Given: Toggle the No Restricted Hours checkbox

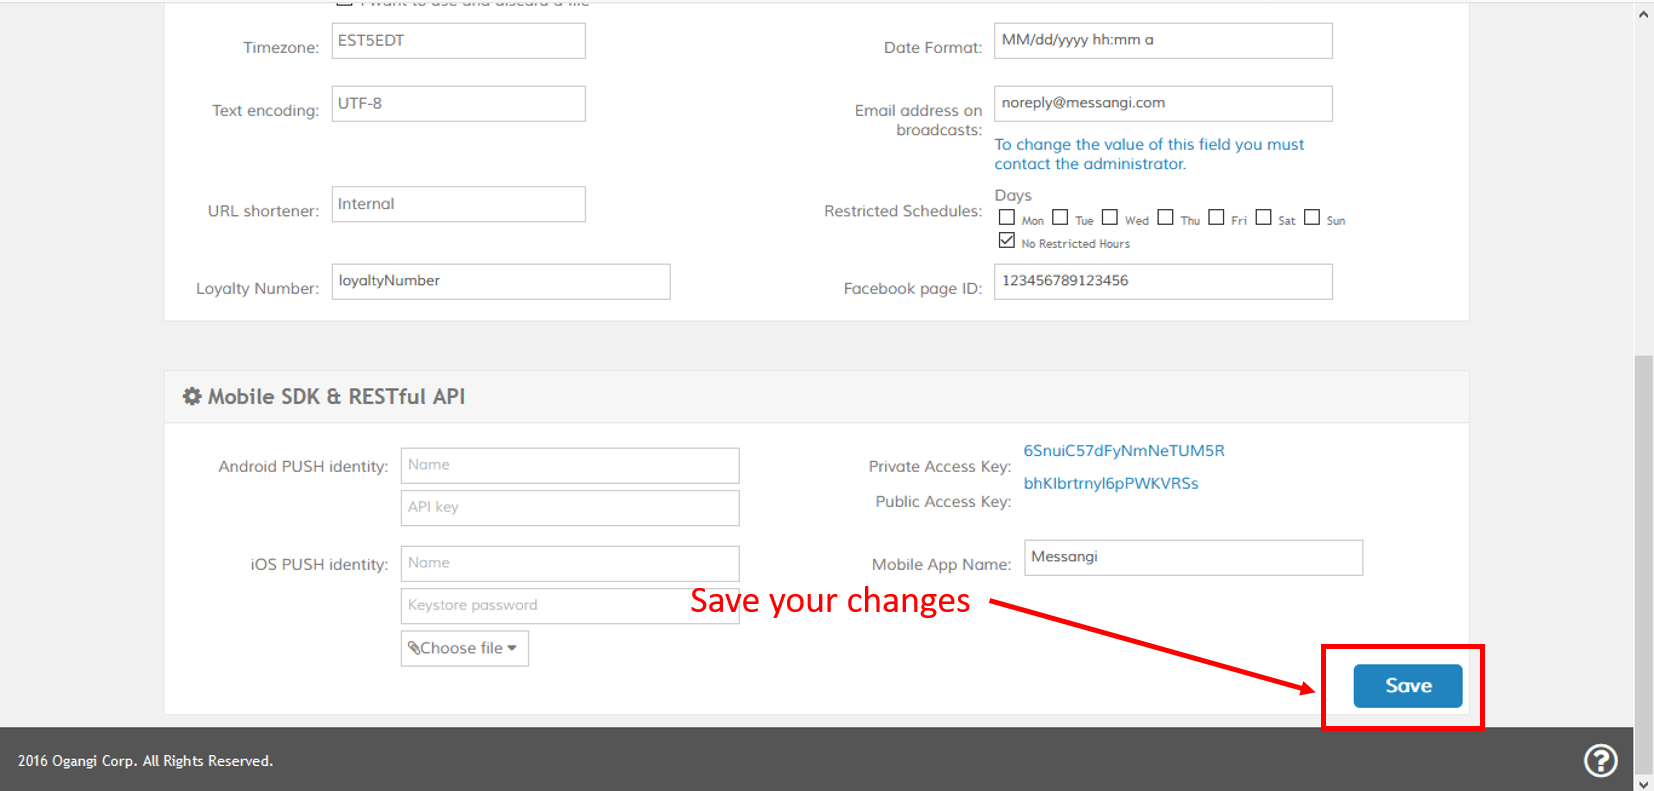Looking at the screenshot, I should pyautogui.click(x=1007, y=241).
